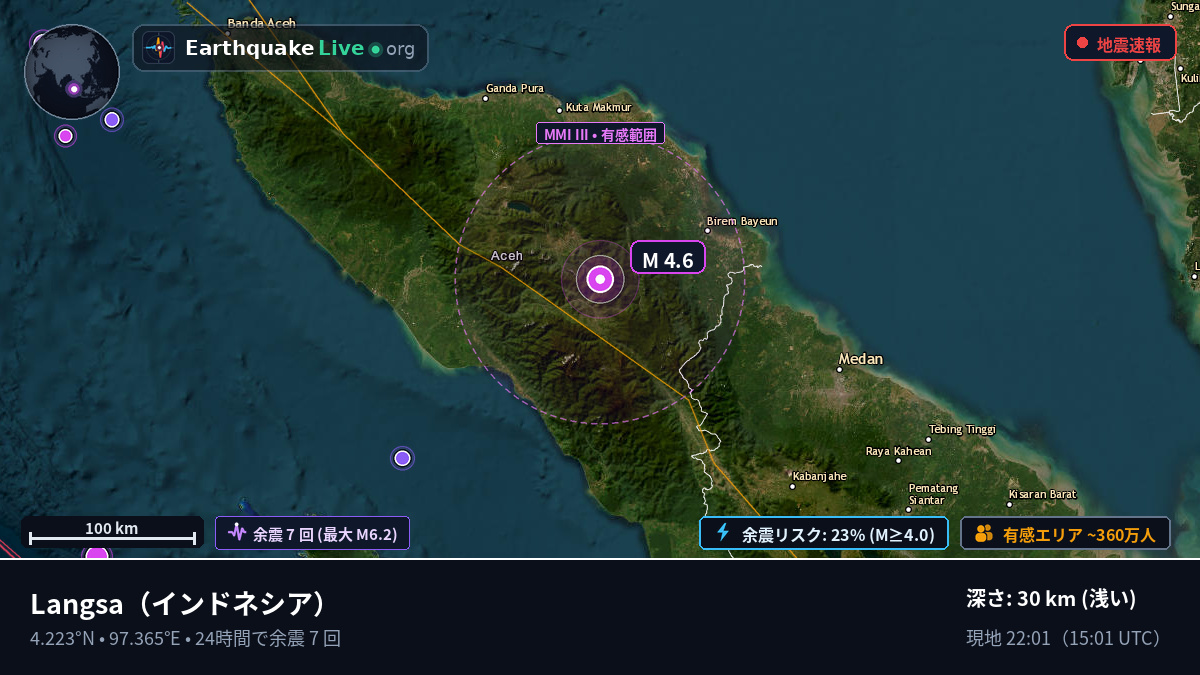Open the EarthquakeLive.org title link

300,48
